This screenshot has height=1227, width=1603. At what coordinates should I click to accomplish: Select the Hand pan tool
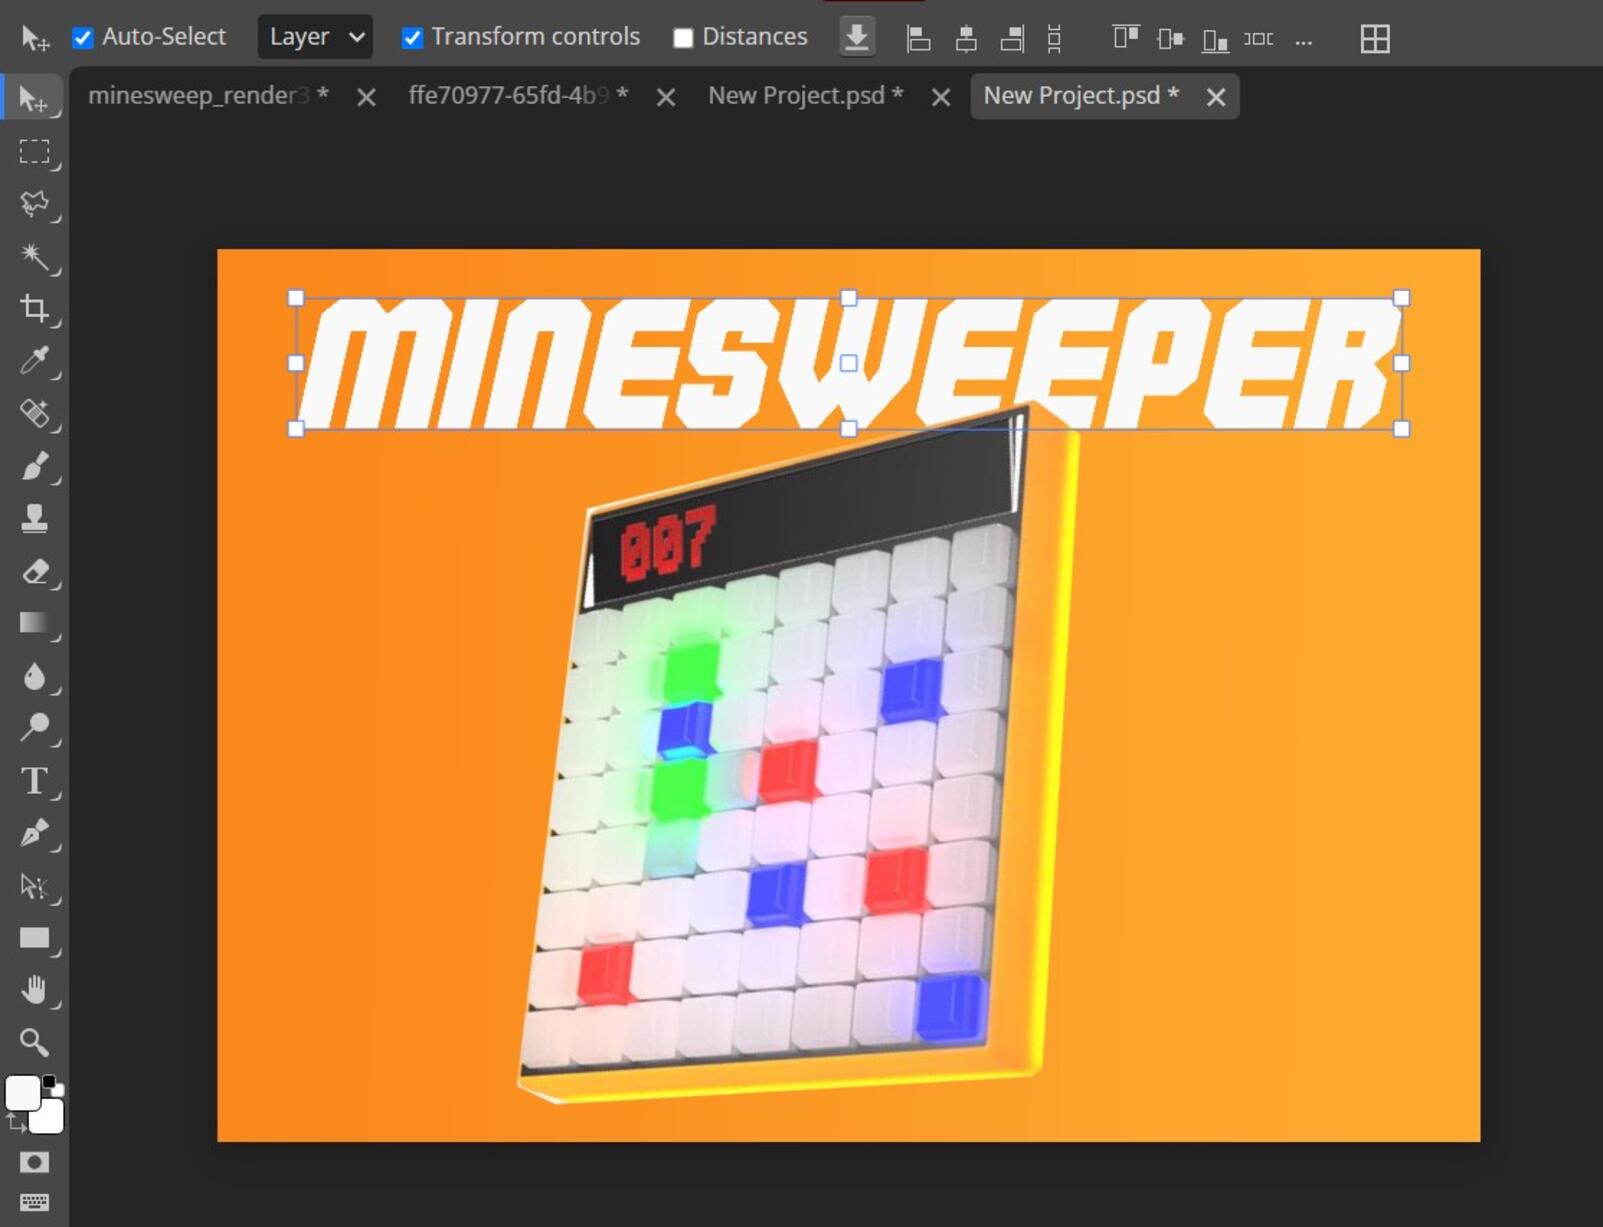tap(34, 990)
